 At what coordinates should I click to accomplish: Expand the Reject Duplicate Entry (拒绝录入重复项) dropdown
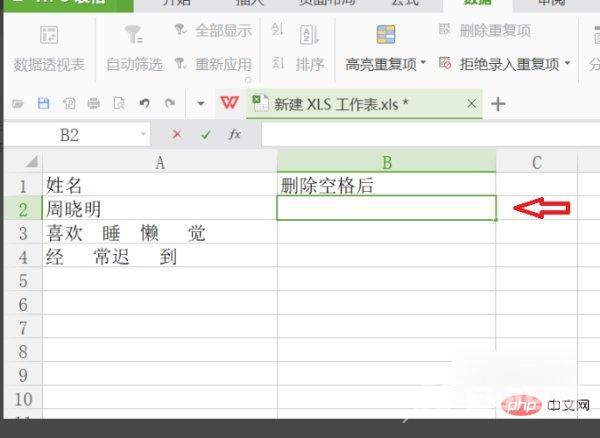[567, 64]
